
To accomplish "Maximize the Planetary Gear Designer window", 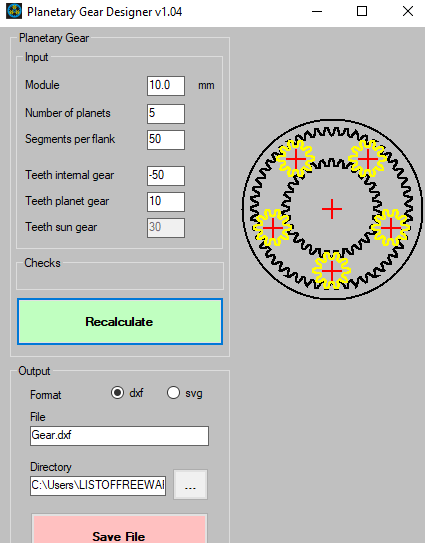I will (362, 11).
